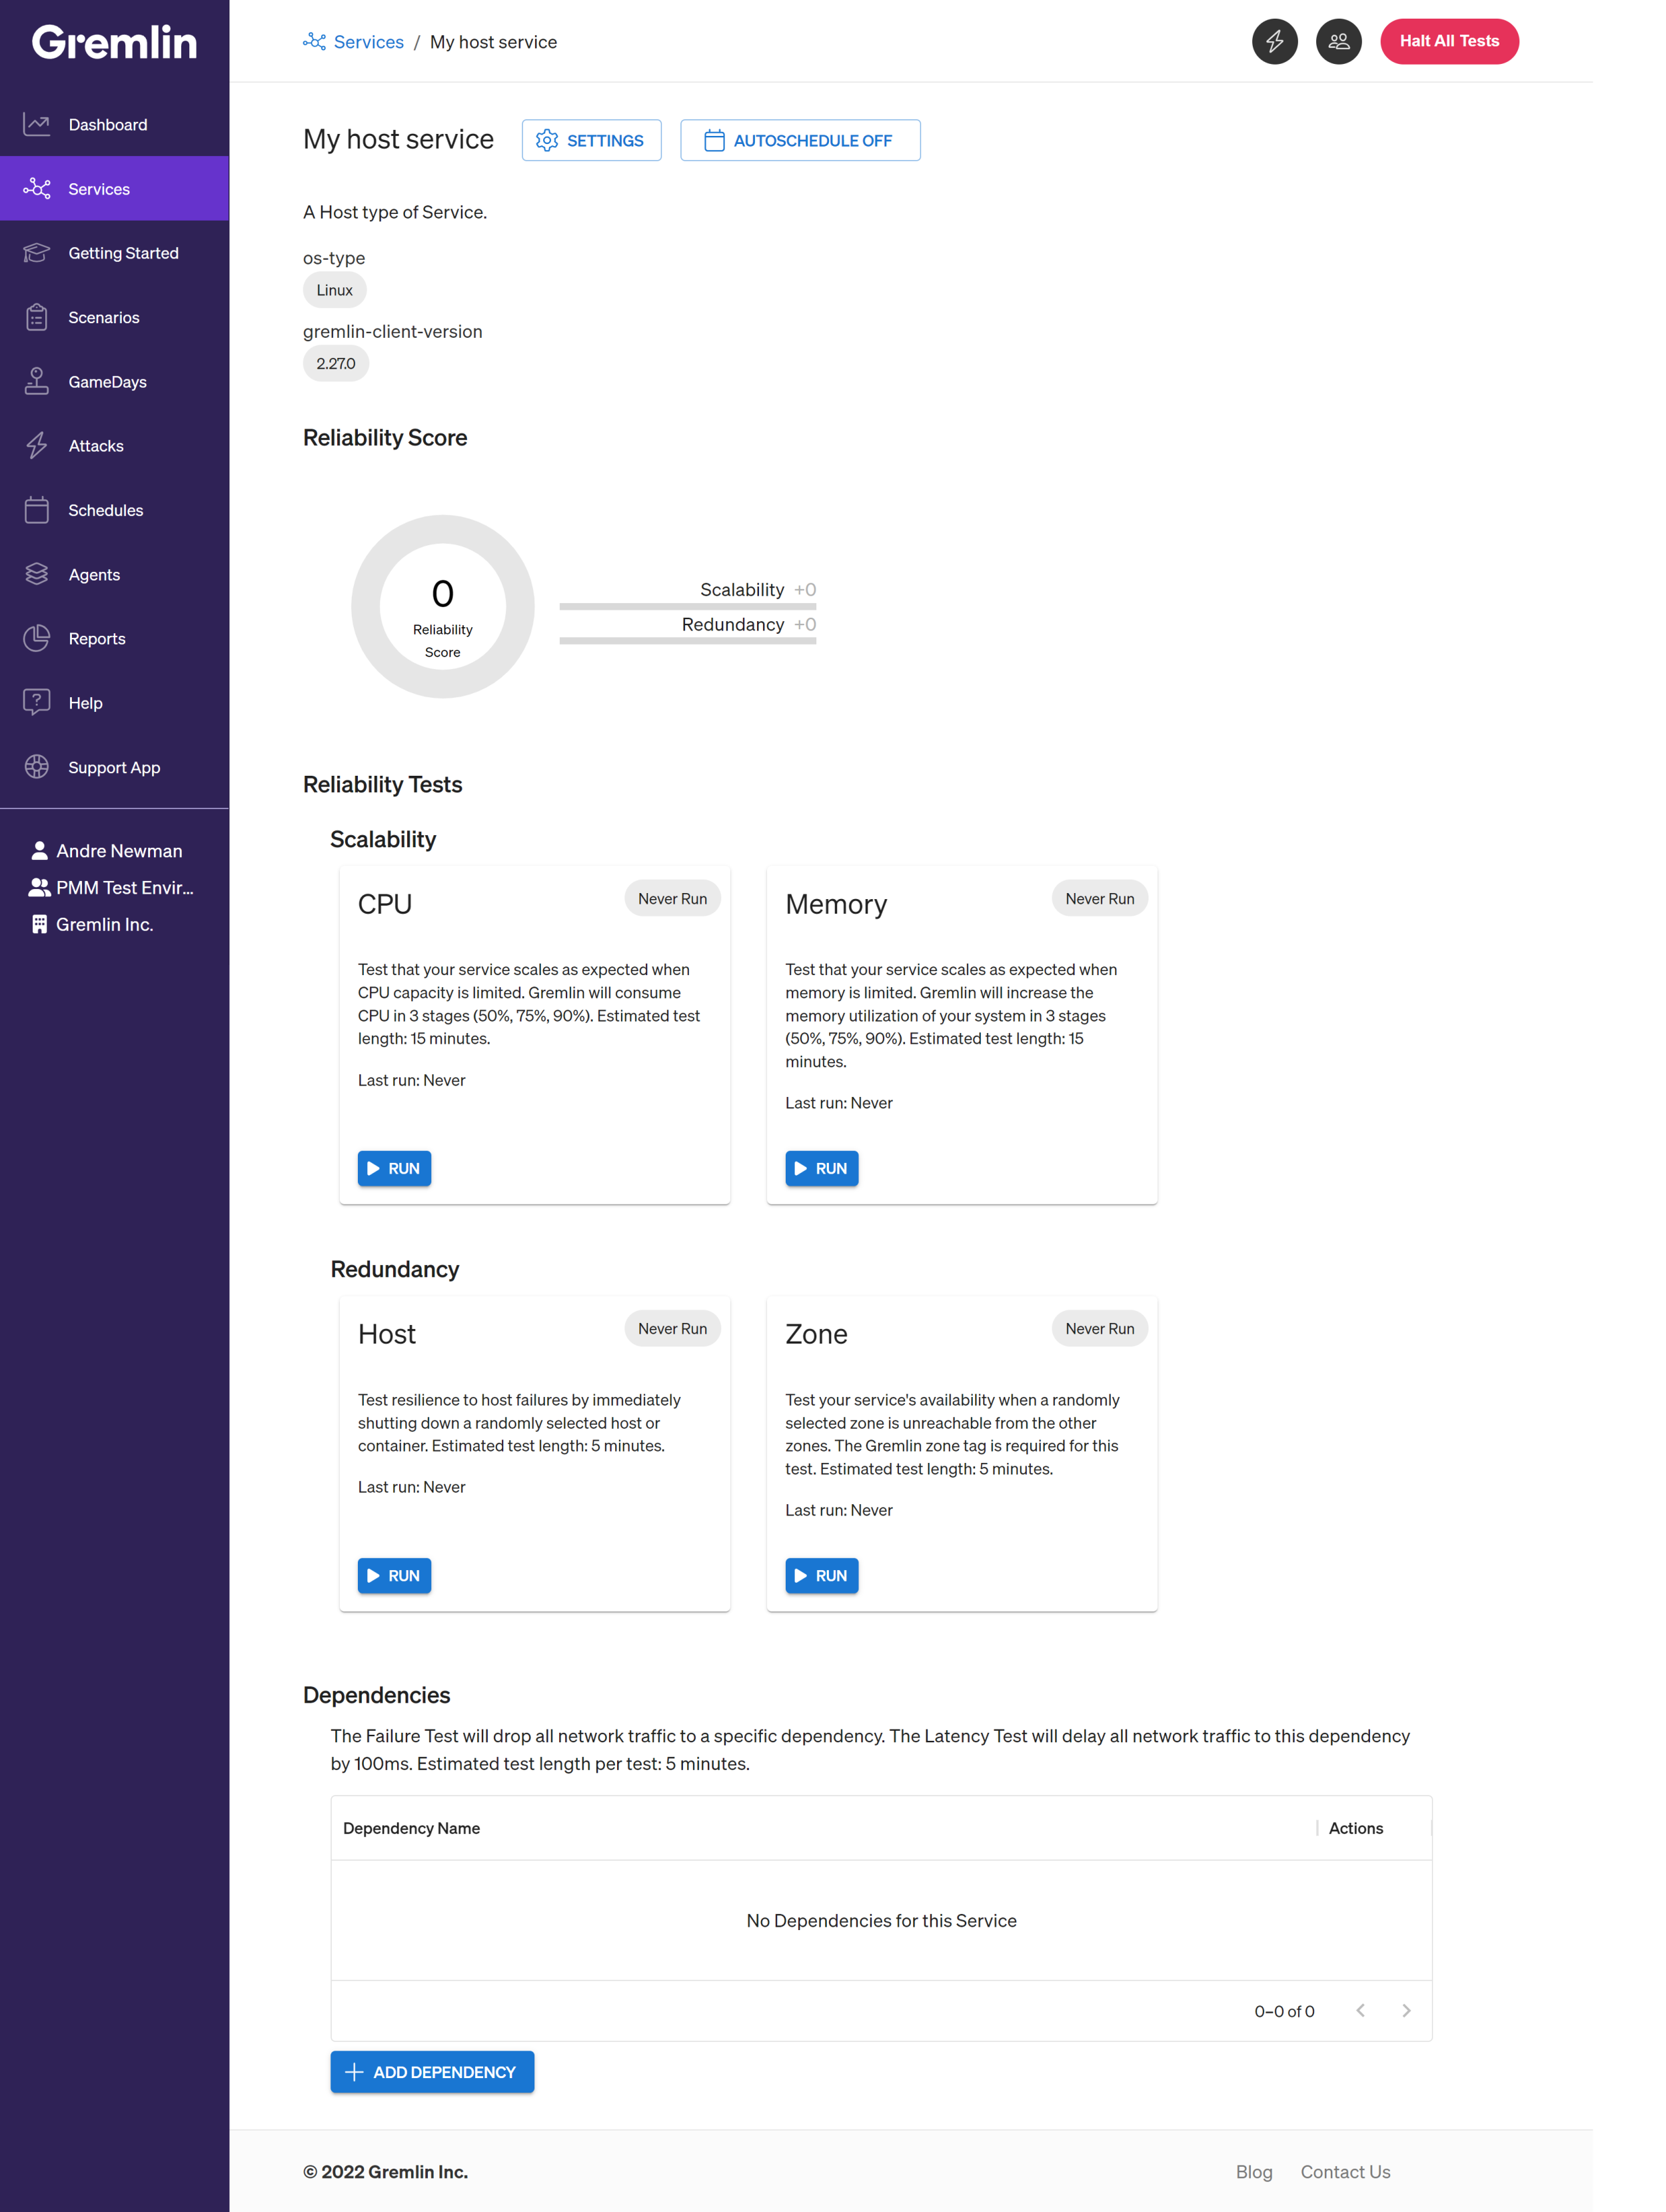Viewport: 1666px width, 2212px height.
Task: Go to next dependencies page arrow
Action: coord(1406,2010)
